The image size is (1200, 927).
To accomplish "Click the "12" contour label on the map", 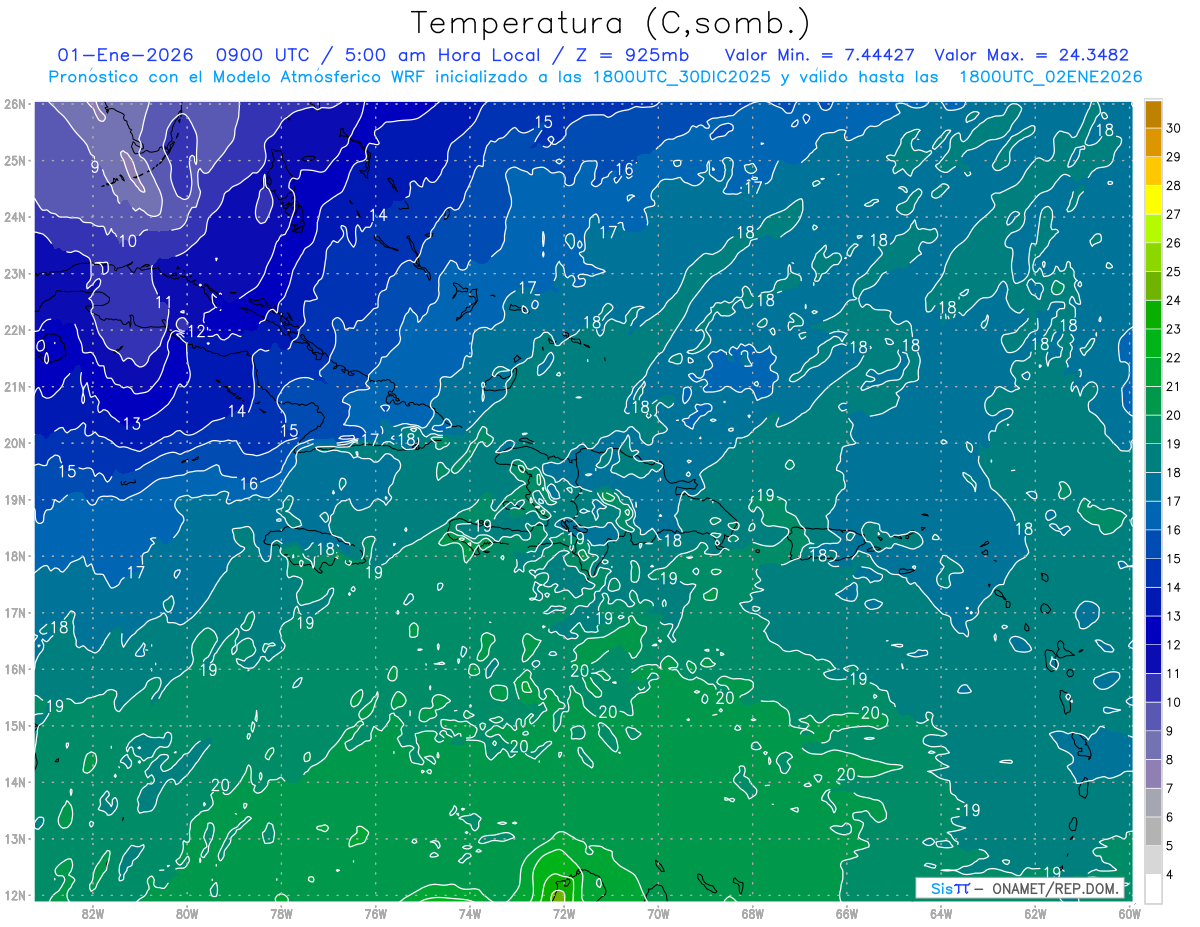I will [x=197, y=331].
